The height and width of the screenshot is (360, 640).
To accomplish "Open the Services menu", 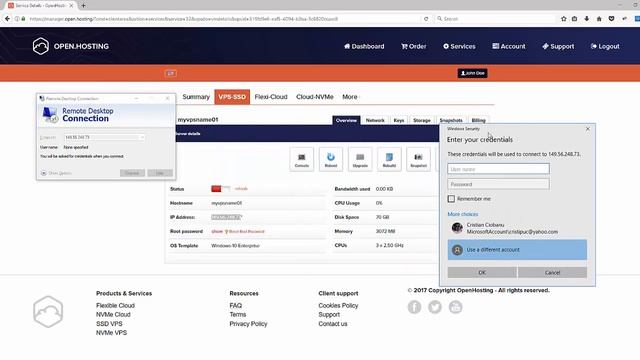I will coord(459,46).
